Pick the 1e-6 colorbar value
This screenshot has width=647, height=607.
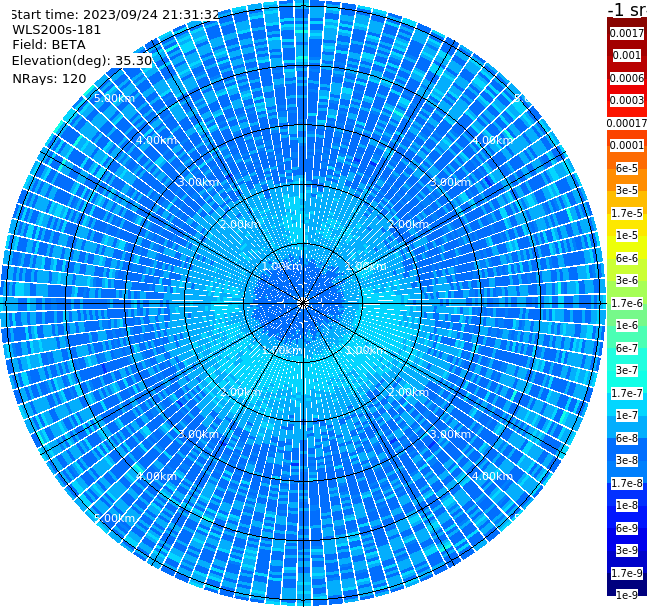[x=627, y=325]
